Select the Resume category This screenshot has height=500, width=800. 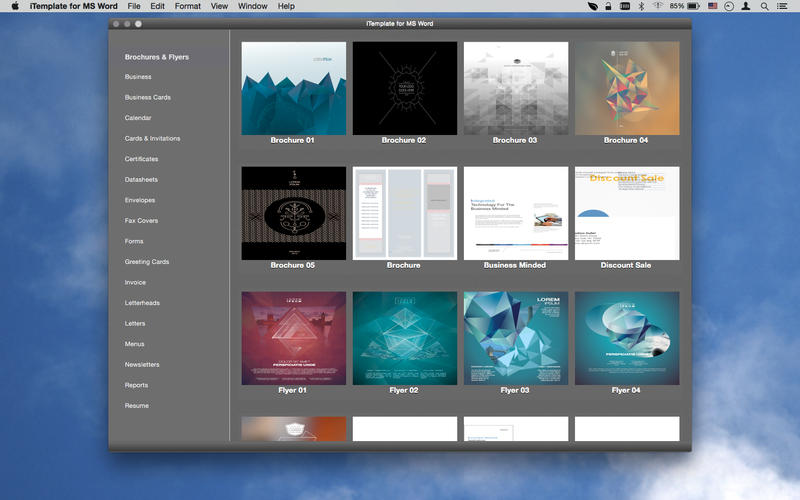(137, 406)
